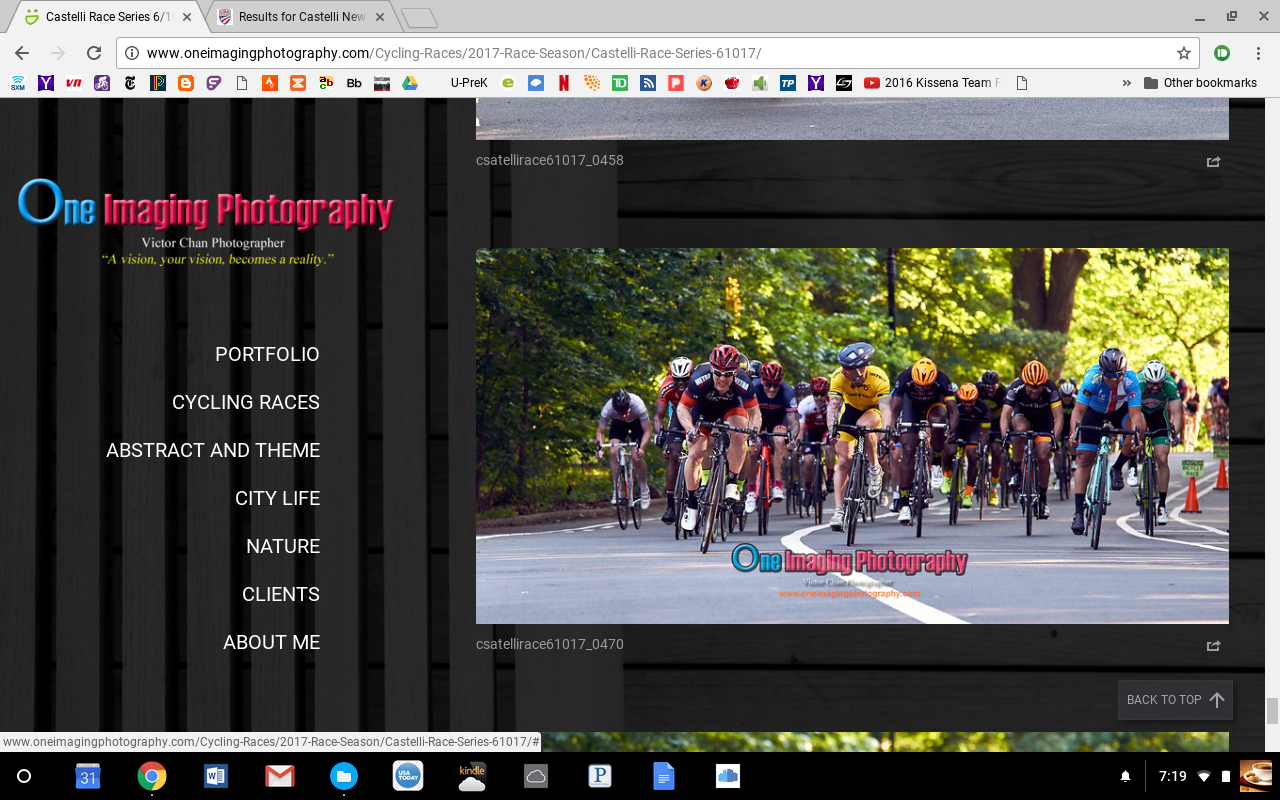Open the Google Drive bookmark
1280x800 pixels.
point(410,83)
